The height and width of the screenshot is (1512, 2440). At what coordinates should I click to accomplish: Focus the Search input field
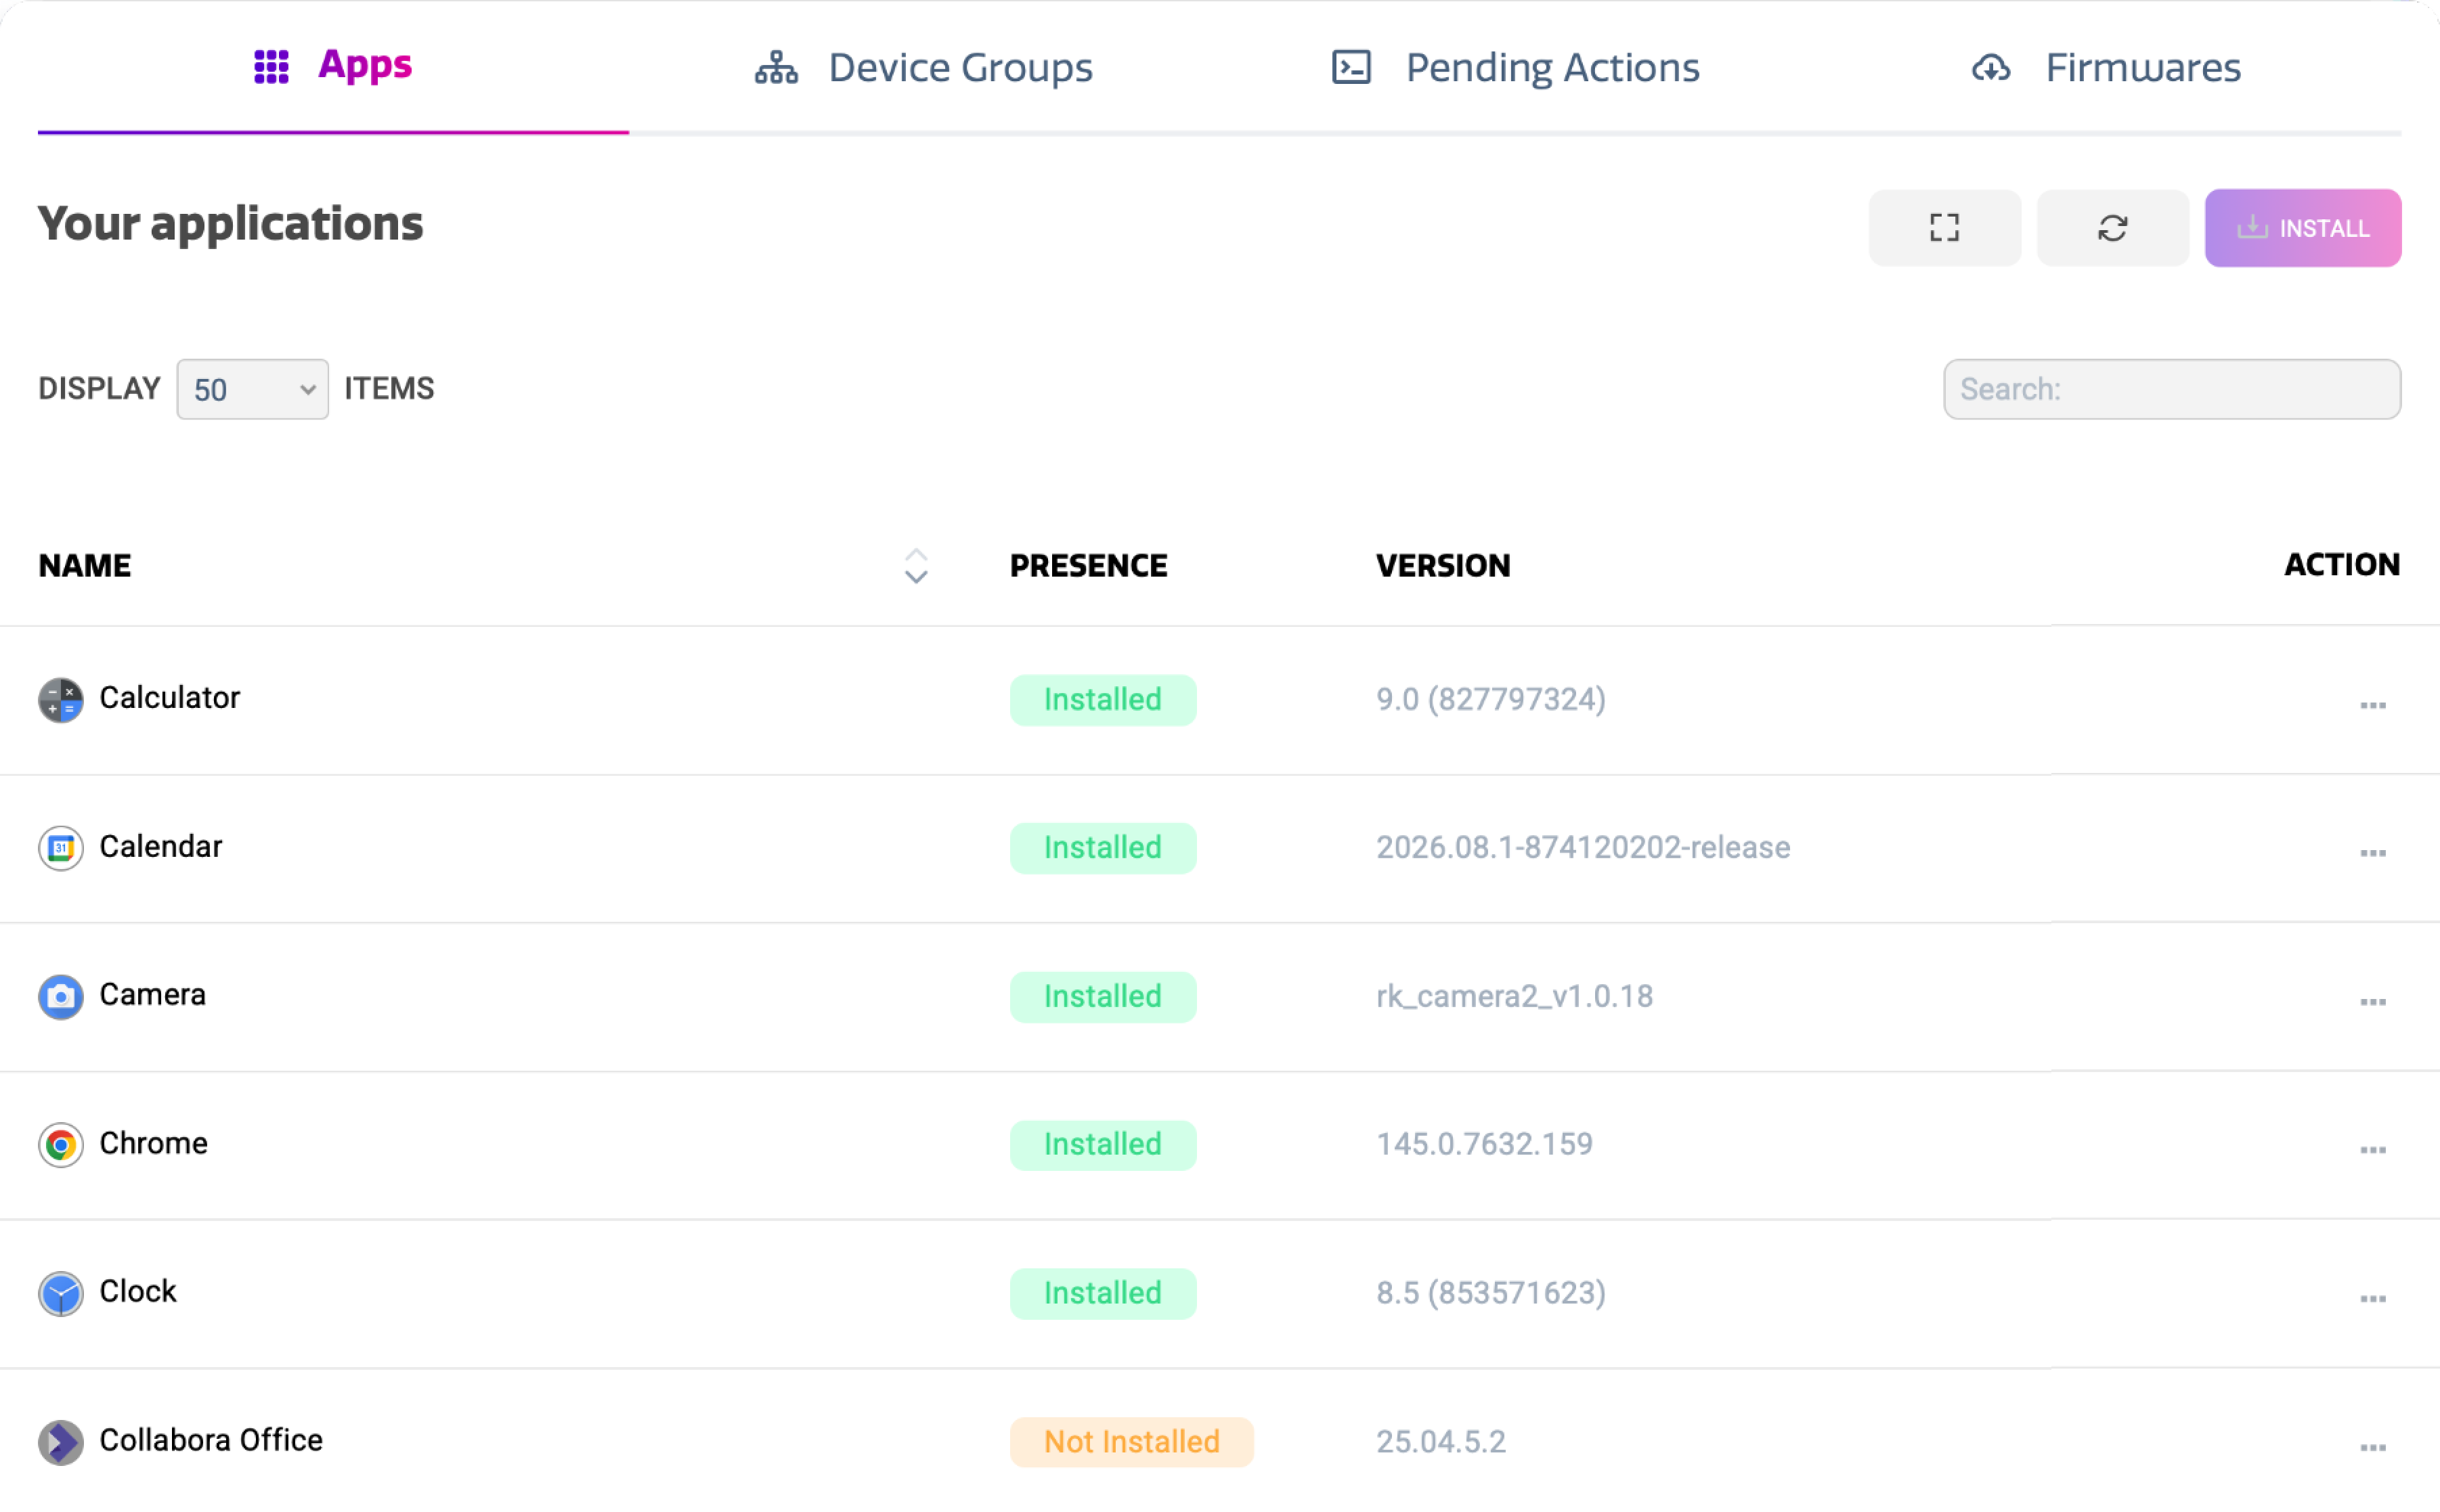2171,389
